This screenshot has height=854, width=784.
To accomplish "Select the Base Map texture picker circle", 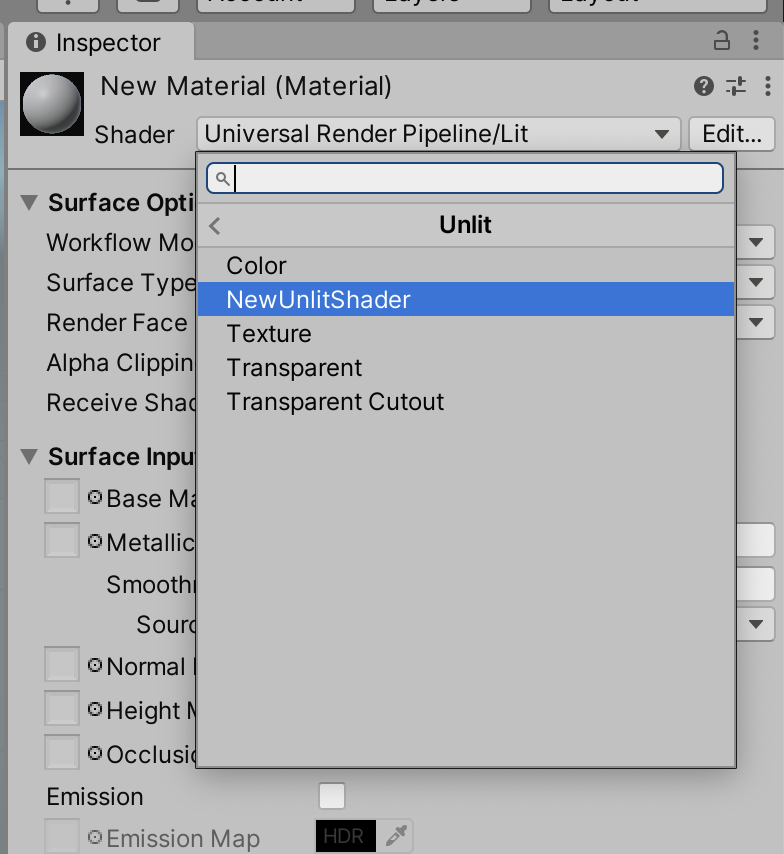I will [x=95, y=497].
